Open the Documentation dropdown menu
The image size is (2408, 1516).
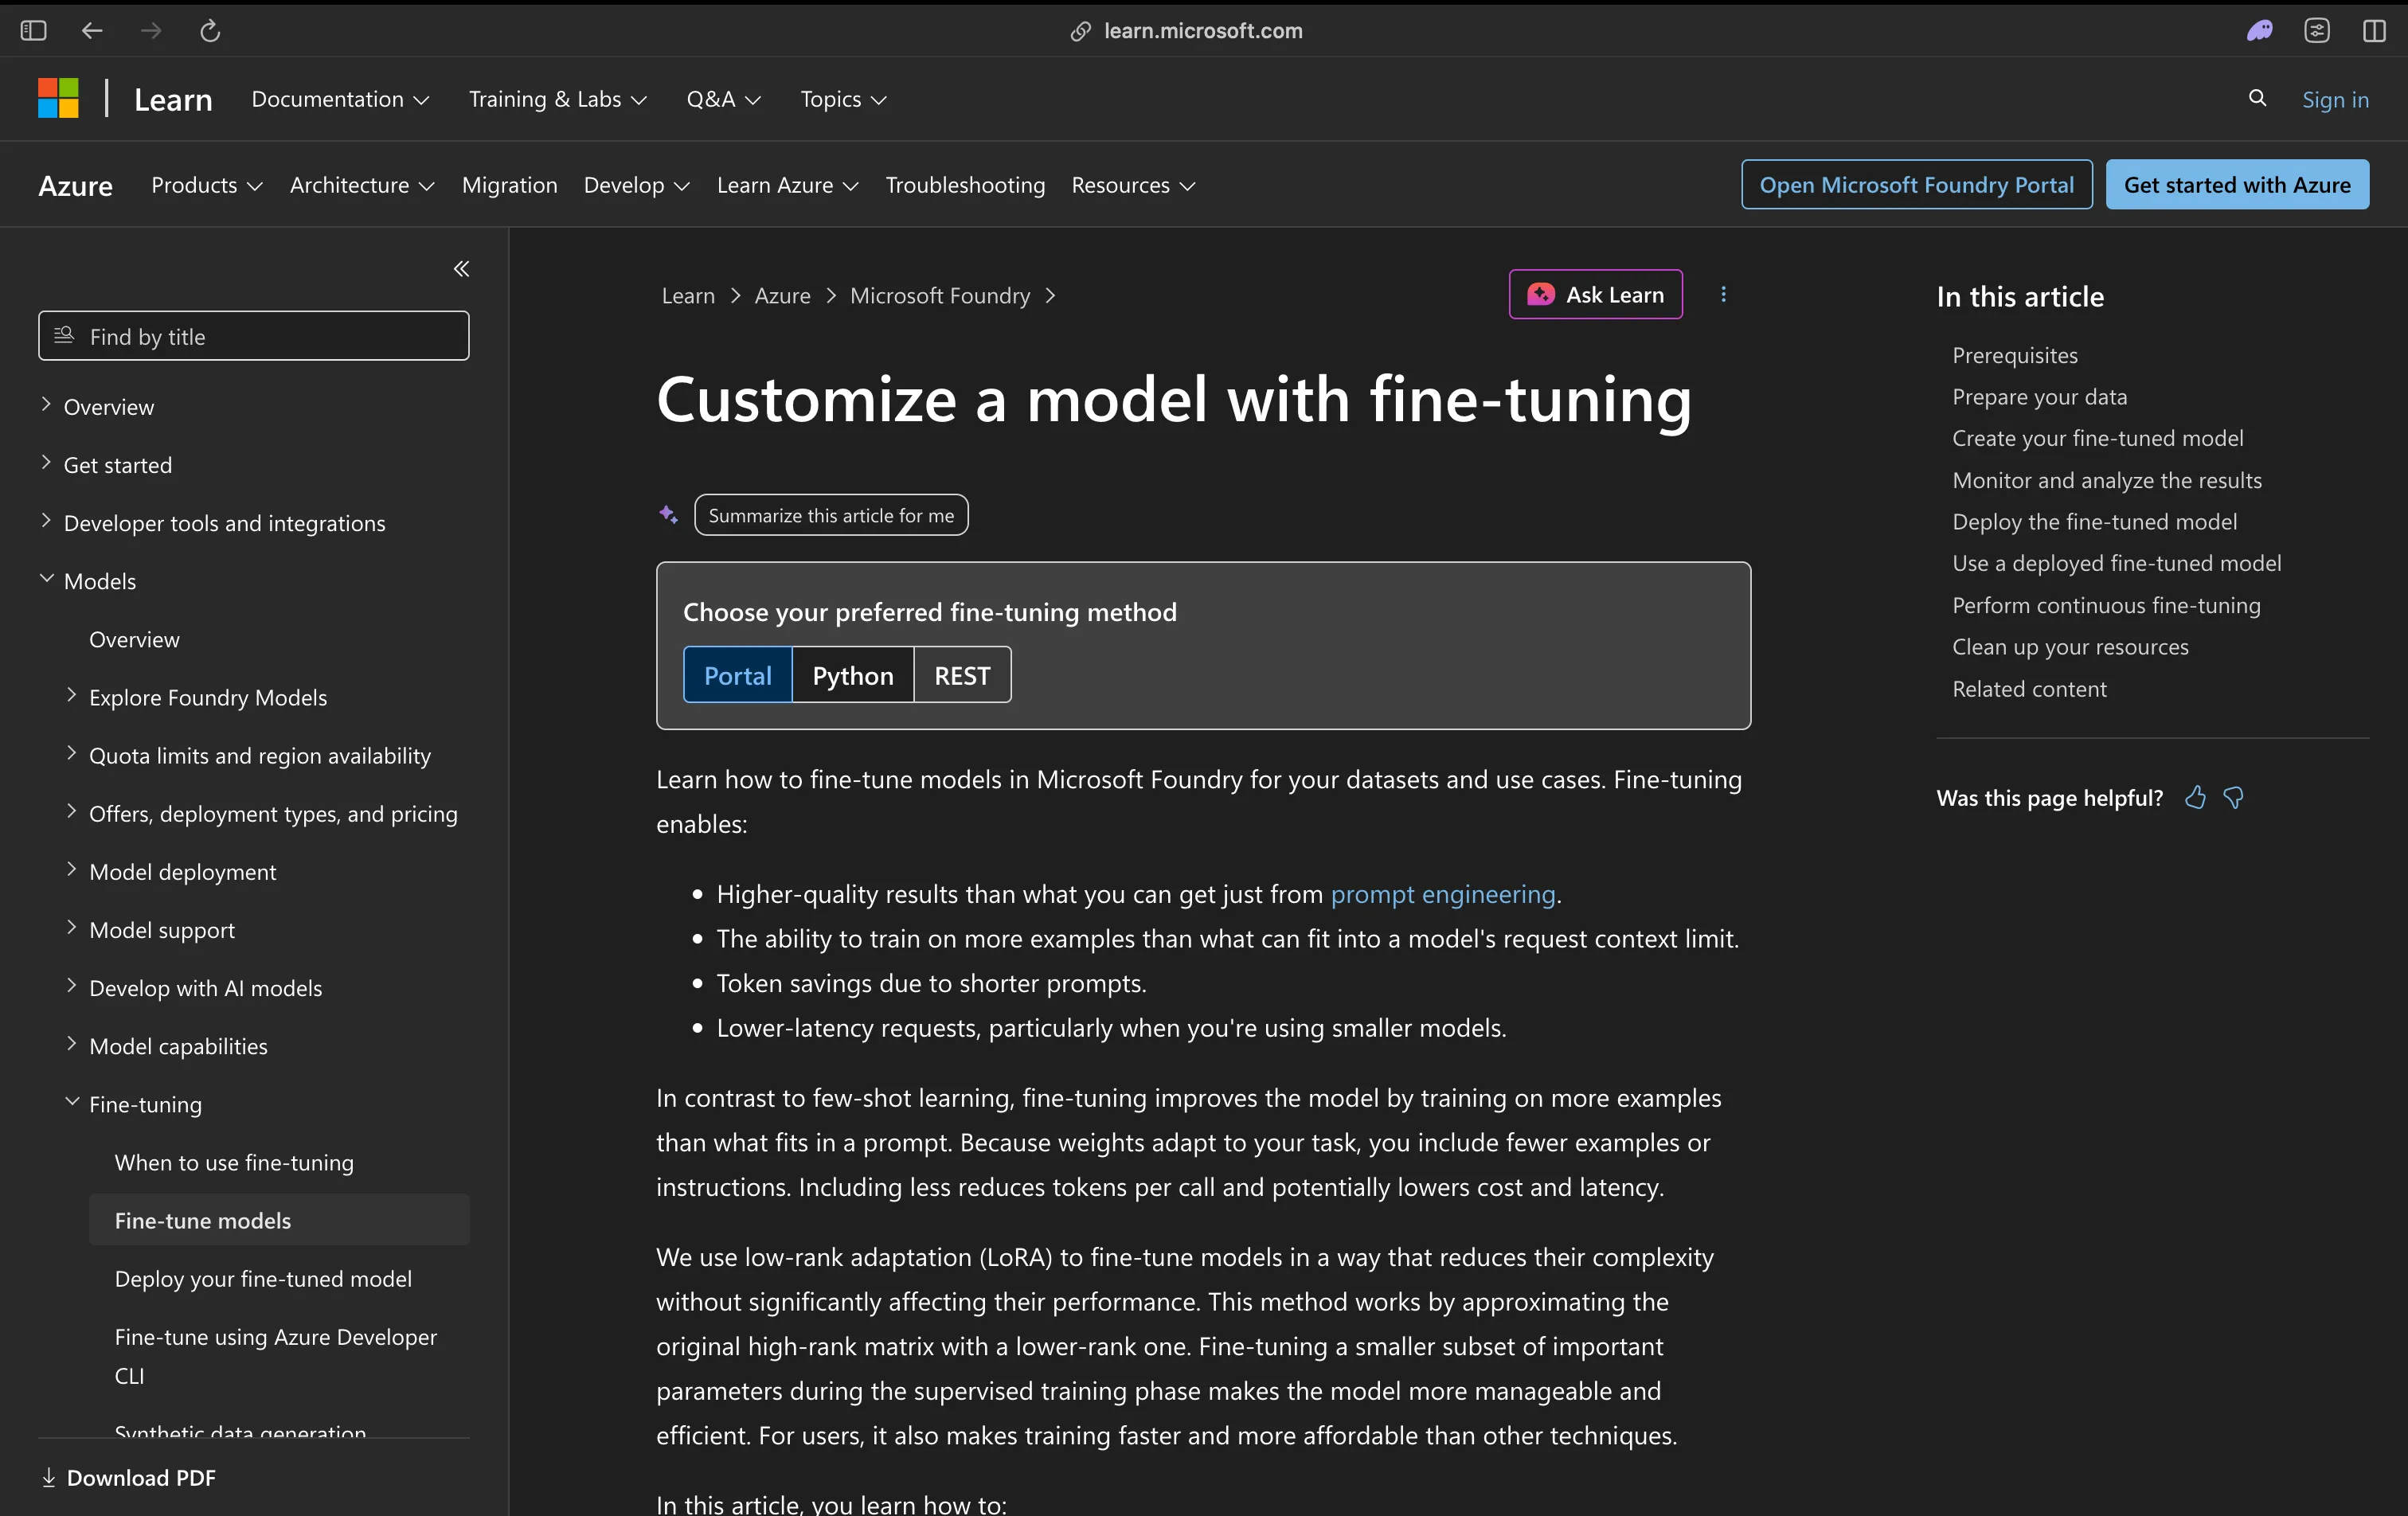tap(340, 99)
